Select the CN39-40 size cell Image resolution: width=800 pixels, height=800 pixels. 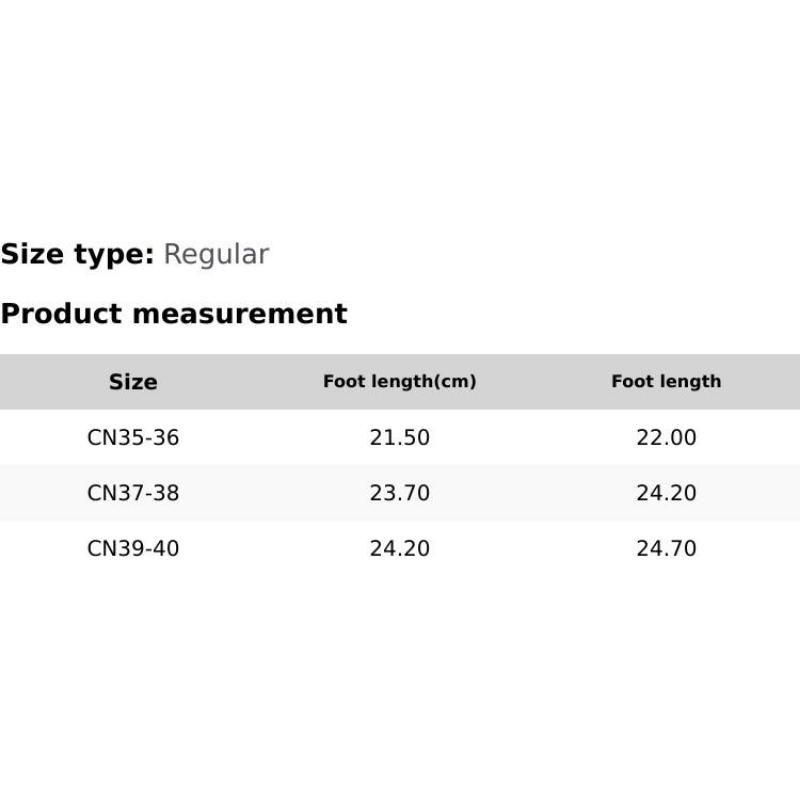[x=133, y=548]
